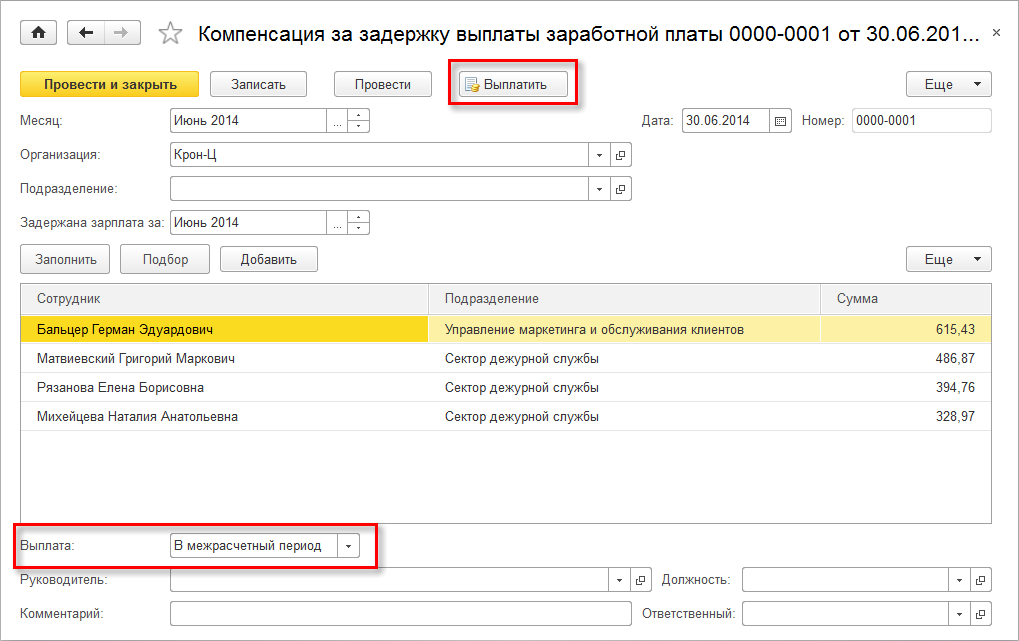Click the Выплатить button
This screenshot has width=1019, height=641.
click(514, 85)
